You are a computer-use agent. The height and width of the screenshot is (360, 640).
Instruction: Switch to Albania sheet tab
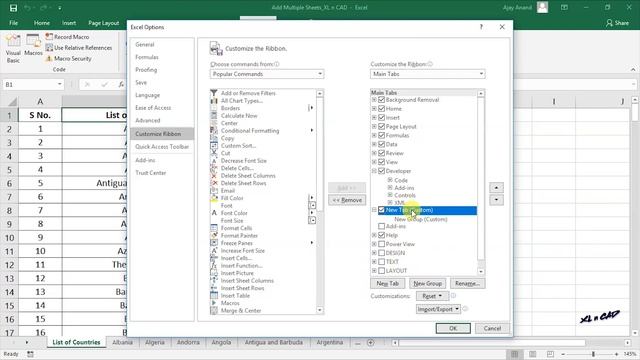click(x=122, y=342)
